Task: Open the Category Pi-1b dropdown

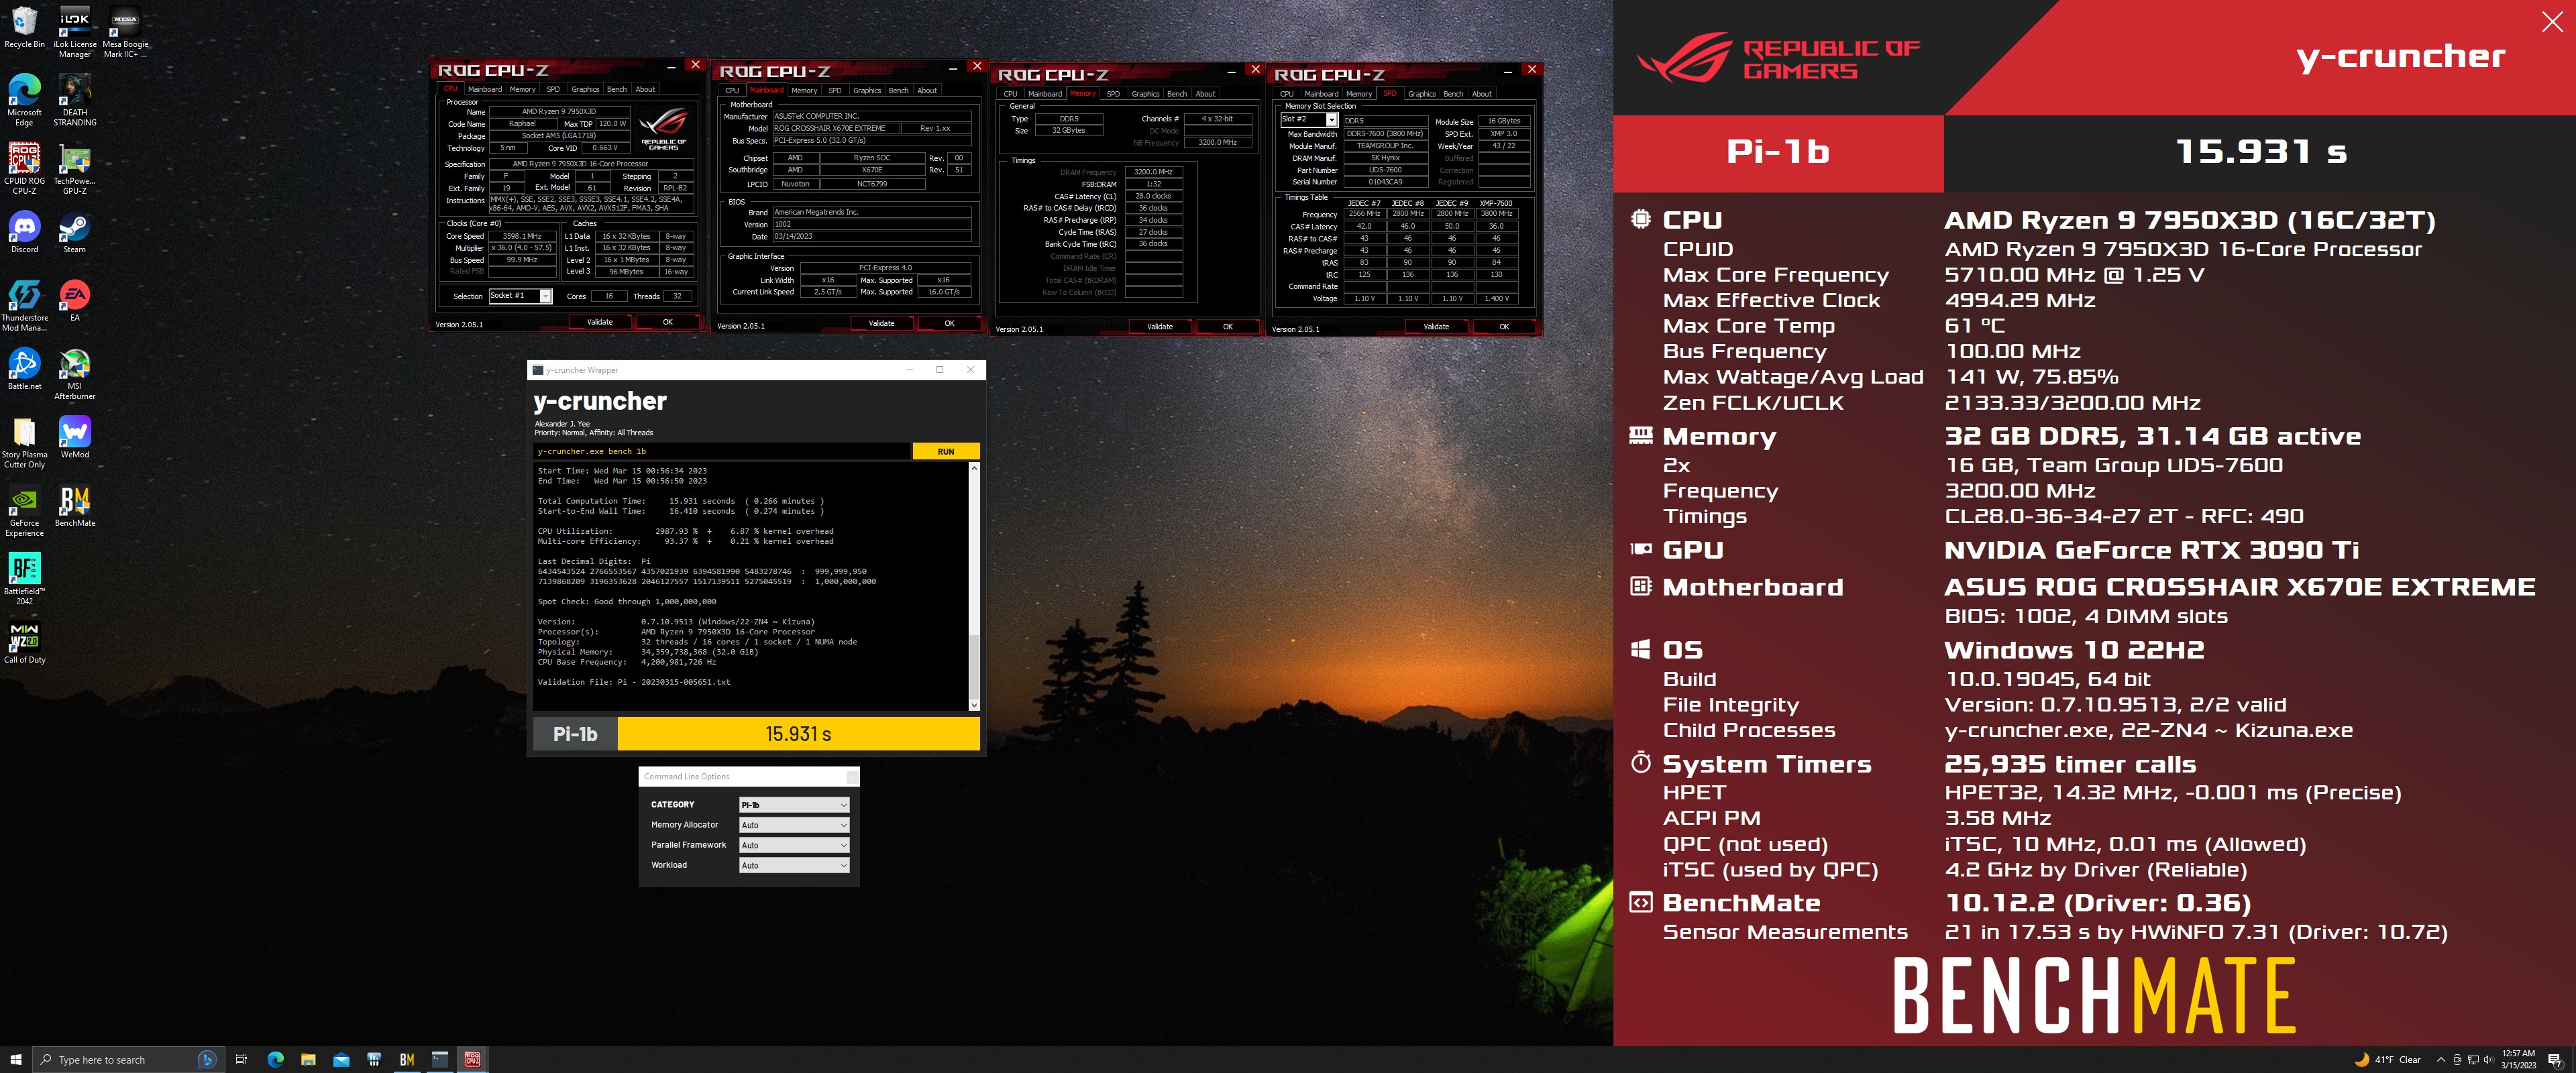Action: click(x=794, y=805)
